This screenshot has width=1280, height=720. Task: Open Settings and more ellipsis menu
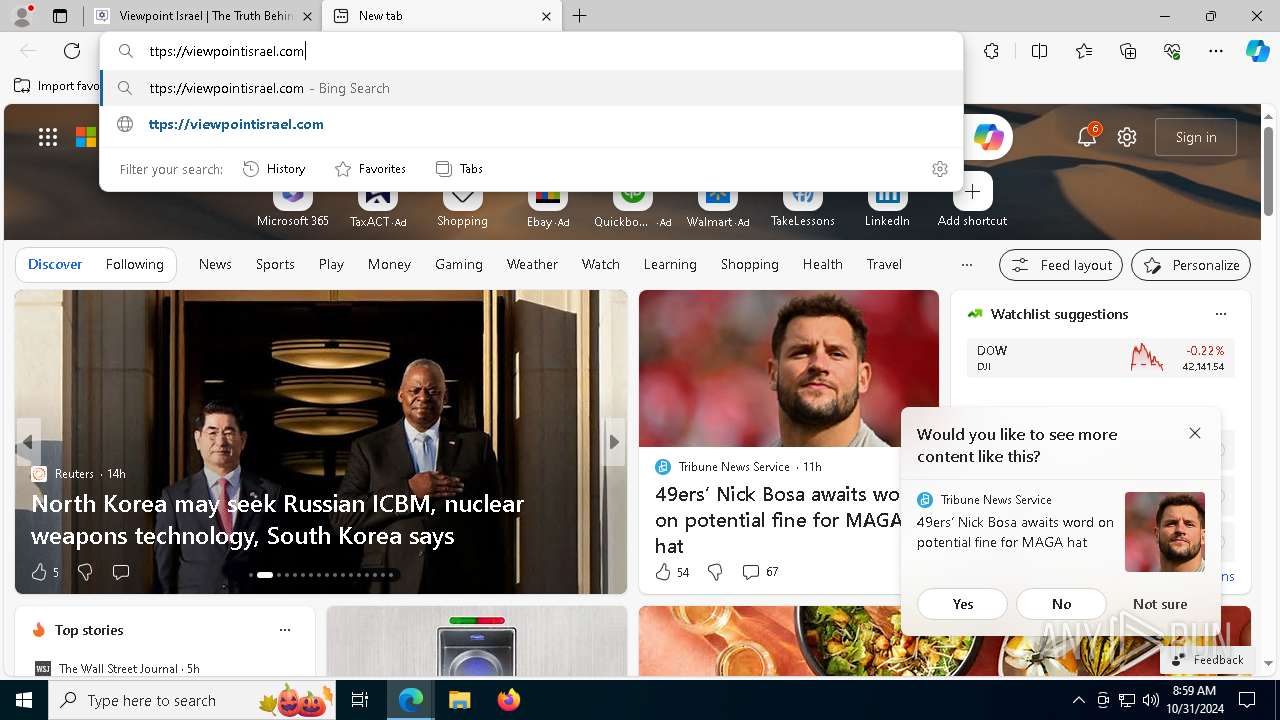pyautogui.click(x=1216, y=51)
